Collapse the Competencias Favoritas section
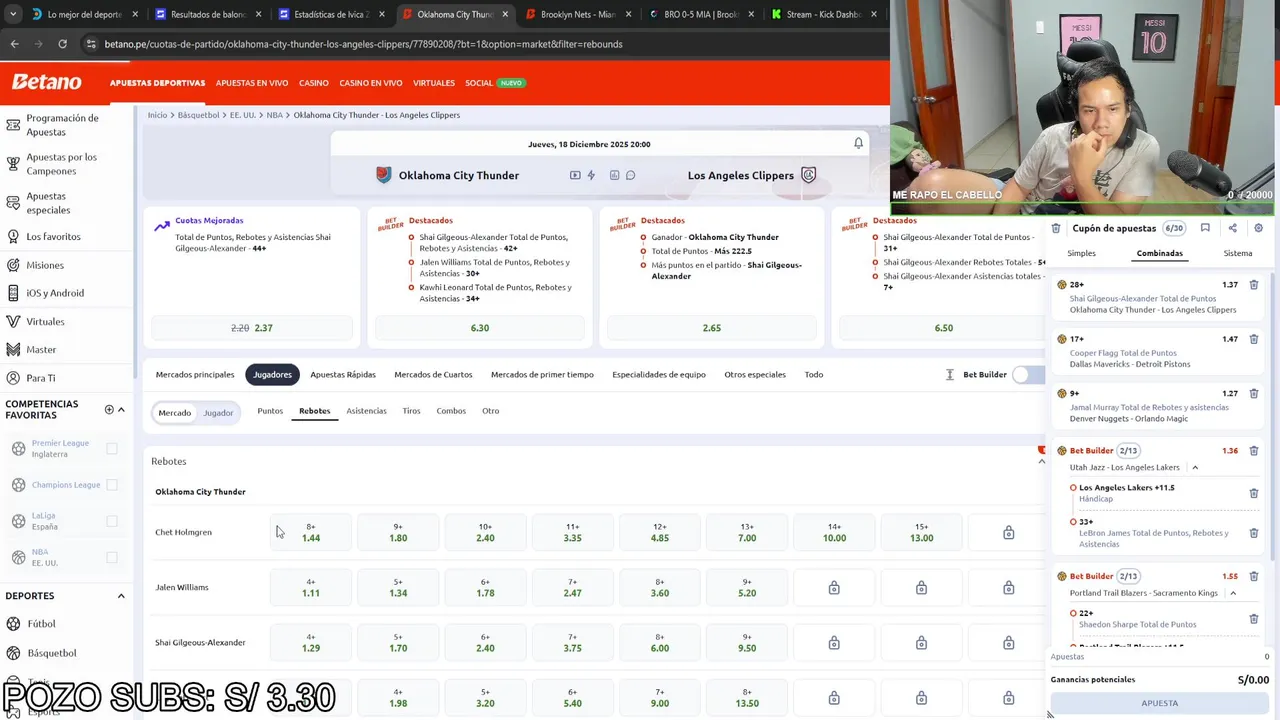This screenshot has width=1280, height=720. click(x=121, y=409)
